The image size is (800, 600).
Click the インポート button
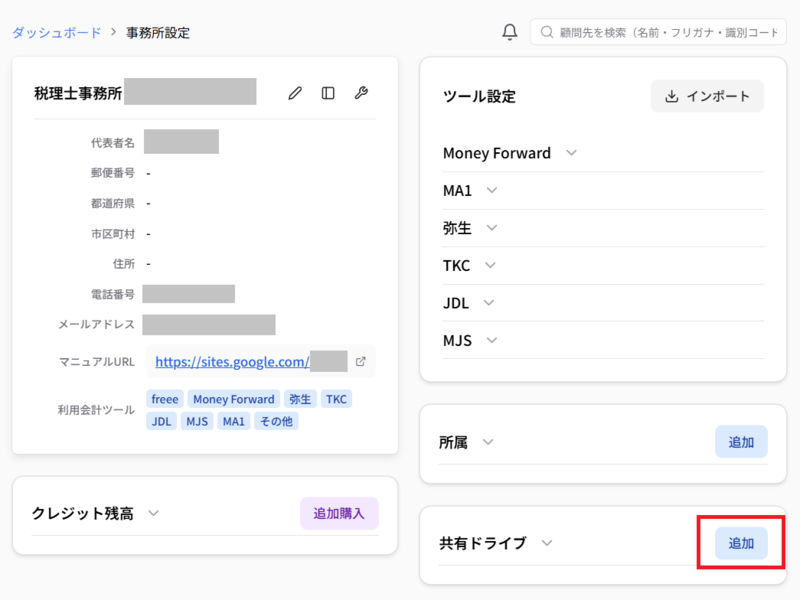[x=707, y=96]
